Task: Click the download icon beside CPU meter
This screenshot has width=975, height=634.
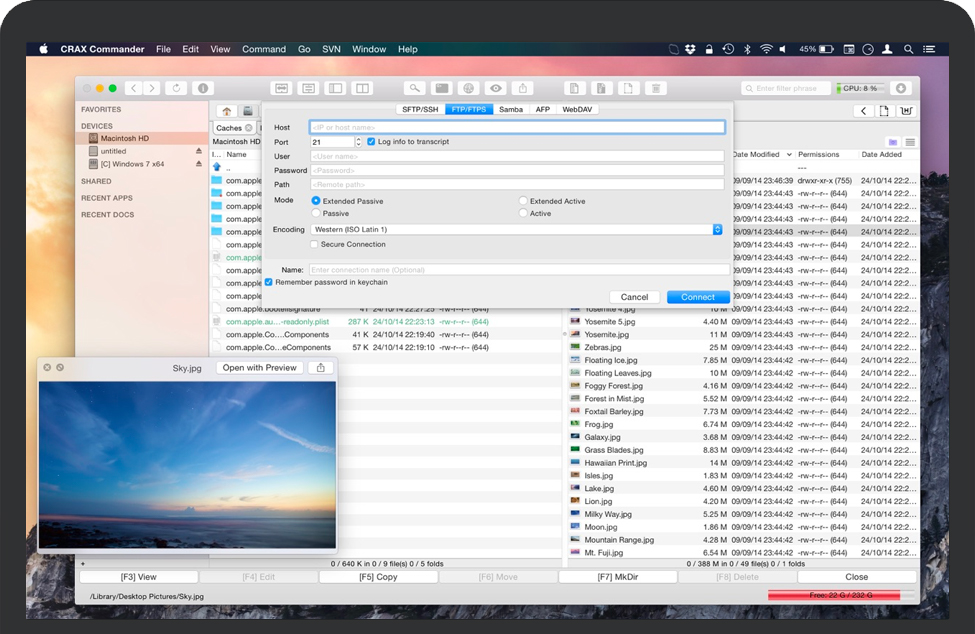Action: [x=901, y=88]
